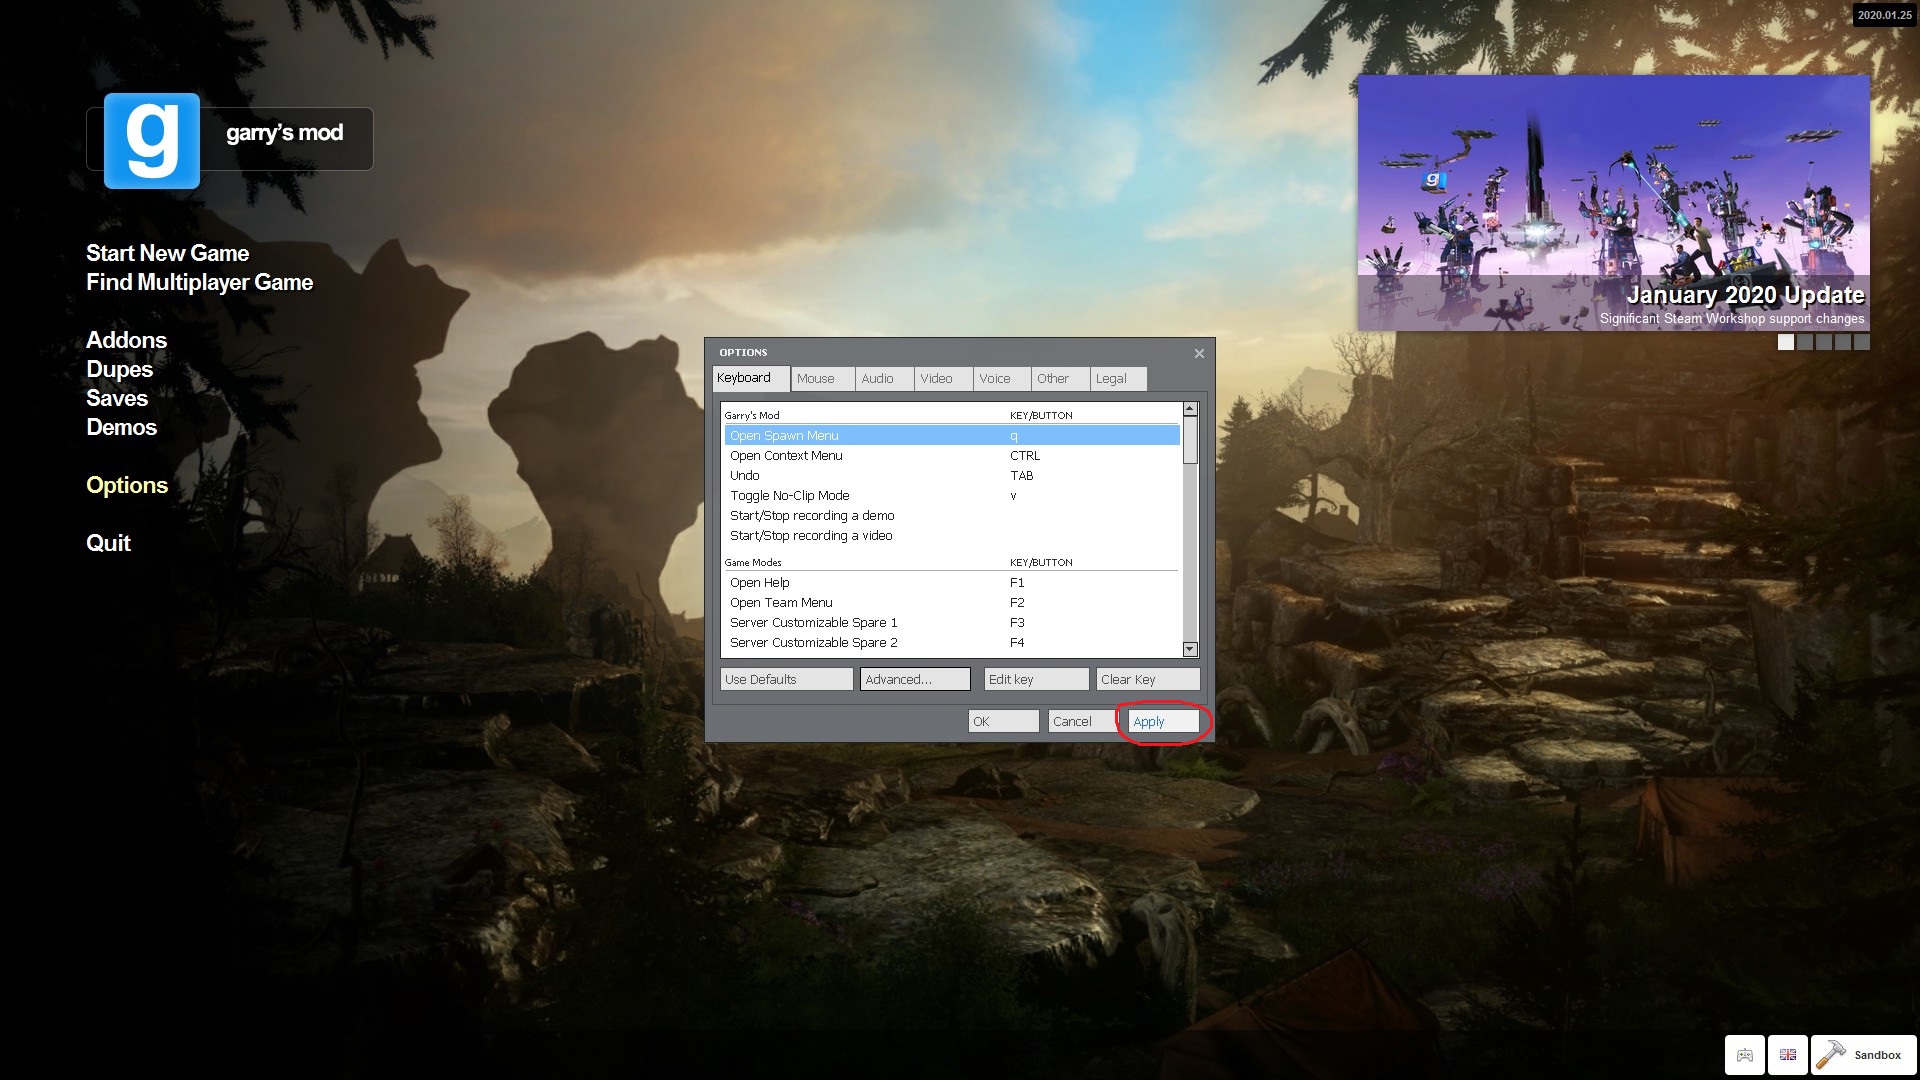Select the Toggle No-Clip Mode binding row
Screen dimensions: 1920x1080
tap(790, 496)
